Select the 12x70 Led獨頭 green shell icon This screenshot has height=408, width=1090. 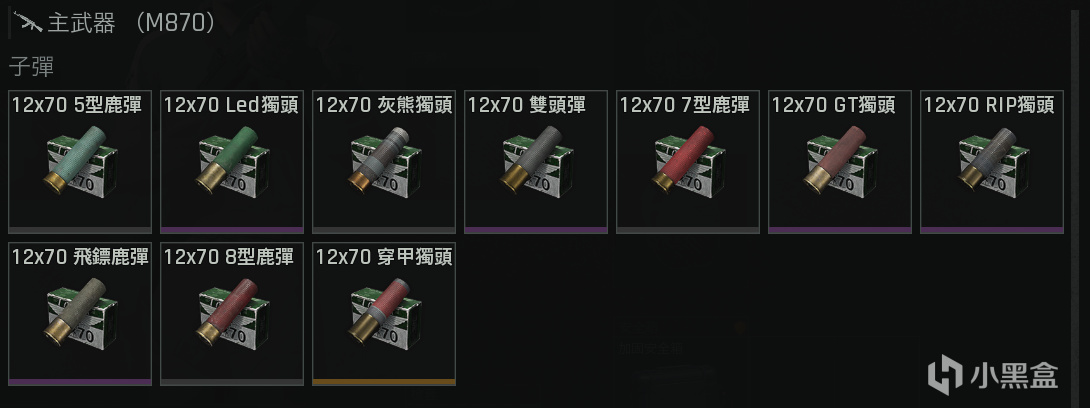point(231,161)
